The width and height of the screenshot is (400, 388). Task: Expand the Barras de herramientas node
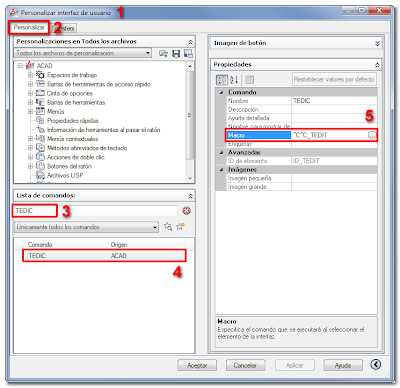pyautogui.click(x=30, y=102)
